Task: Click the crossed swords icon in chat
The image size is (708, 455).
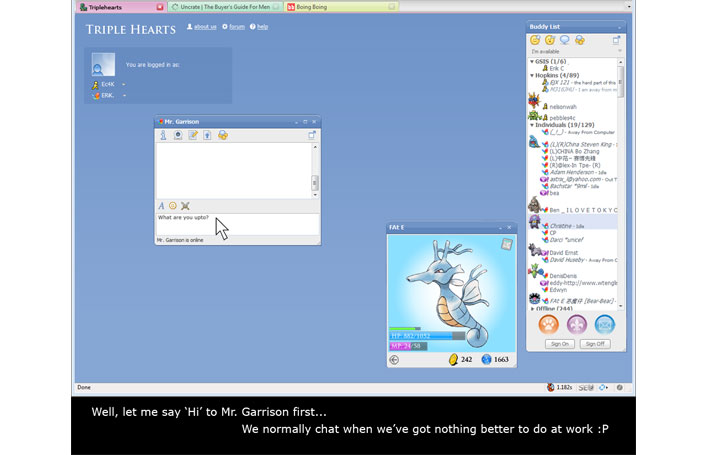Action: (x=185, y=205)
